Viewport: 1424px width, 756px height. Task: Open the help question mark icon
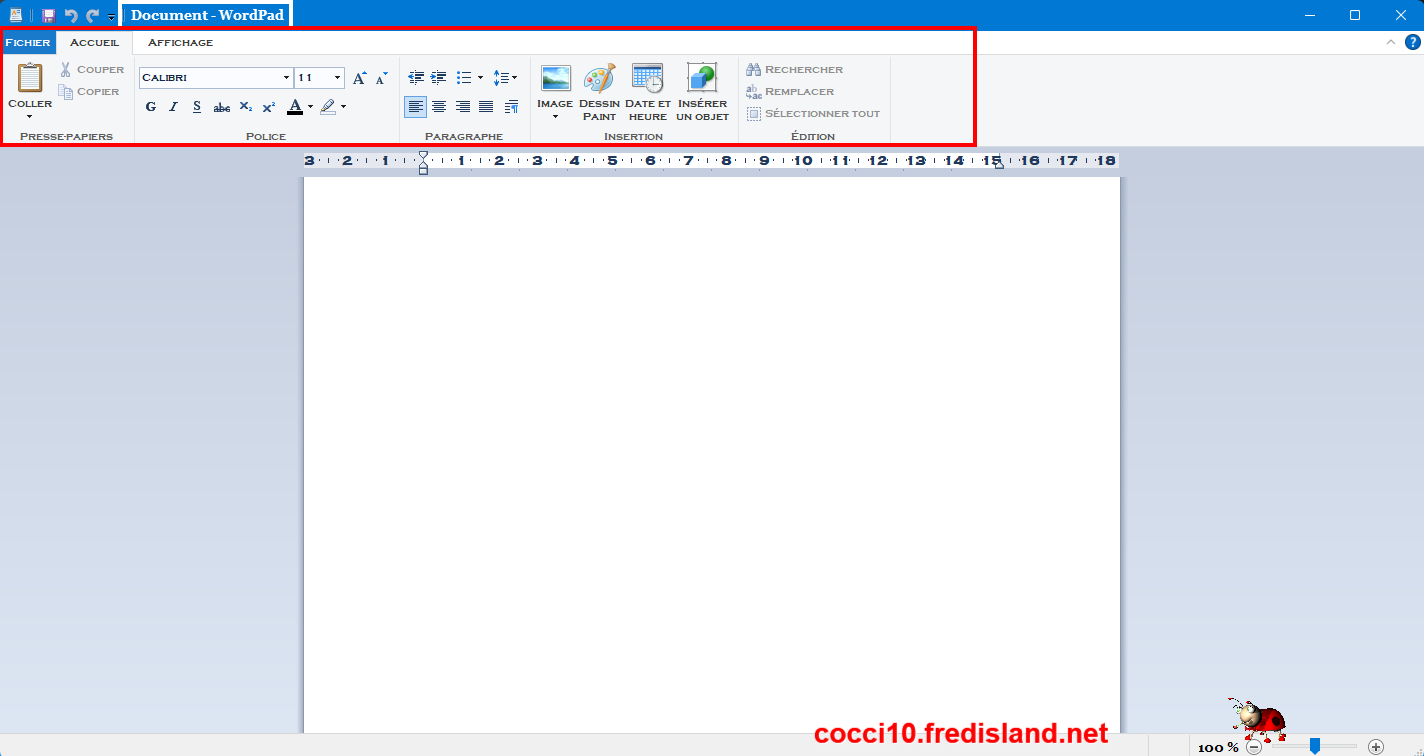(x=1413, y=42)
